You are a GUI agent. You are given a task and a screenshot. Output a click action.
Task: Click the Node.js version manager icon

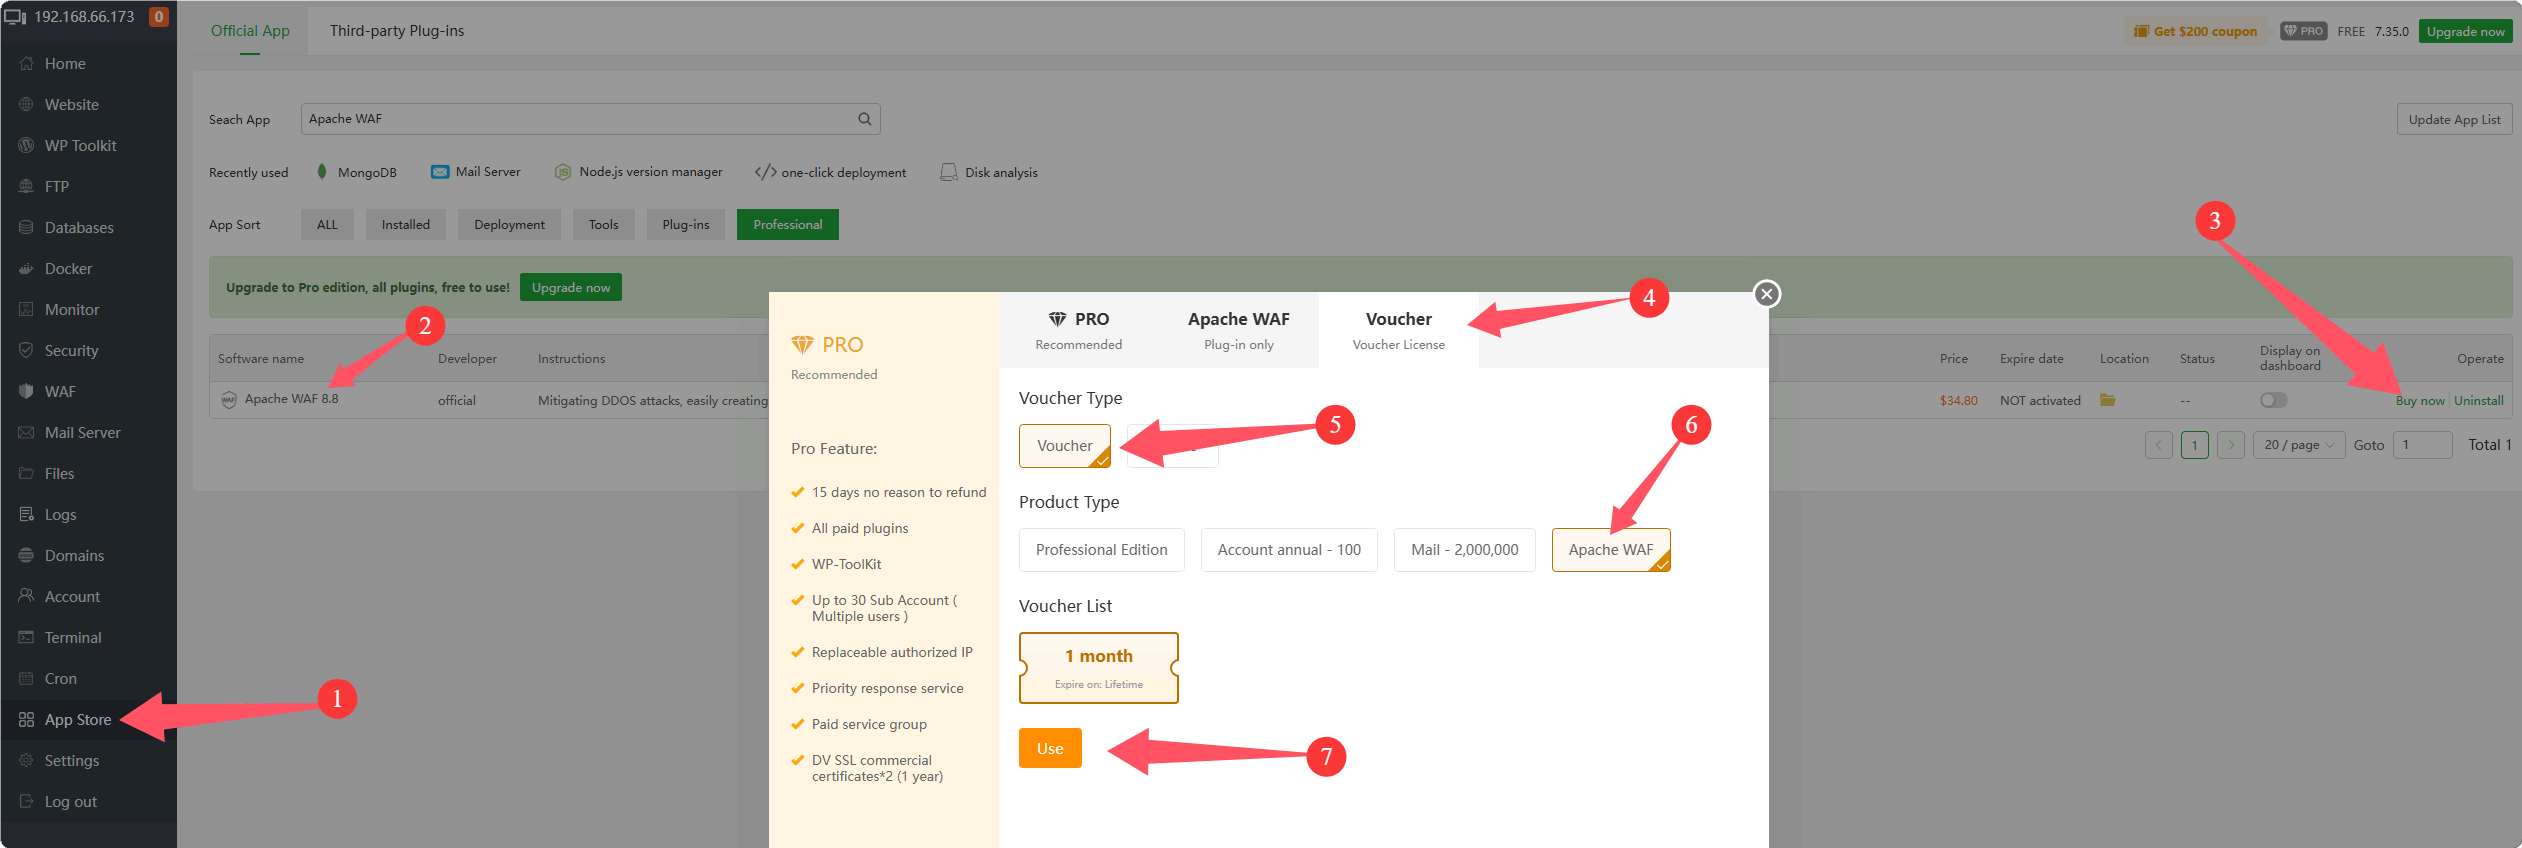[563, 172]
